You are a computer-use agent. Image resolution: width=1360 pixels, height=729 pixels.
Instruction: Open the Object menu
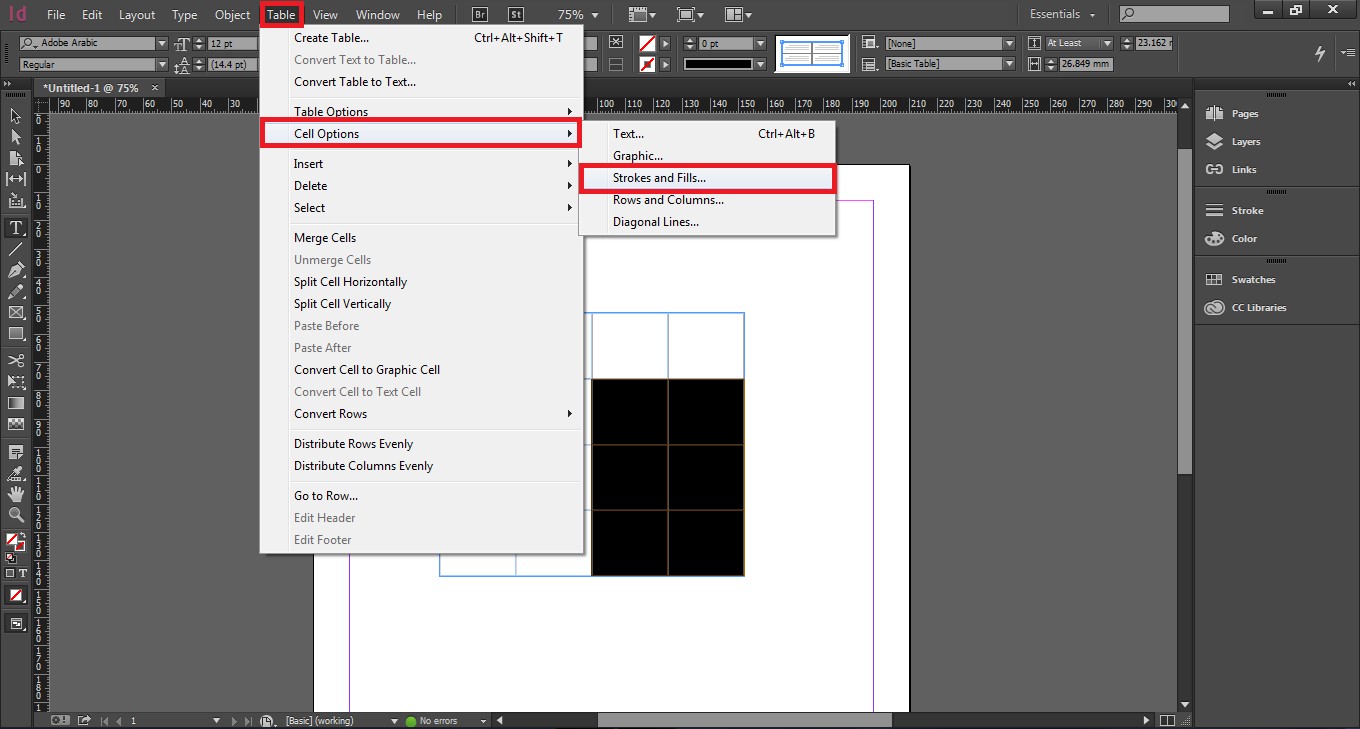coord(232,15)
